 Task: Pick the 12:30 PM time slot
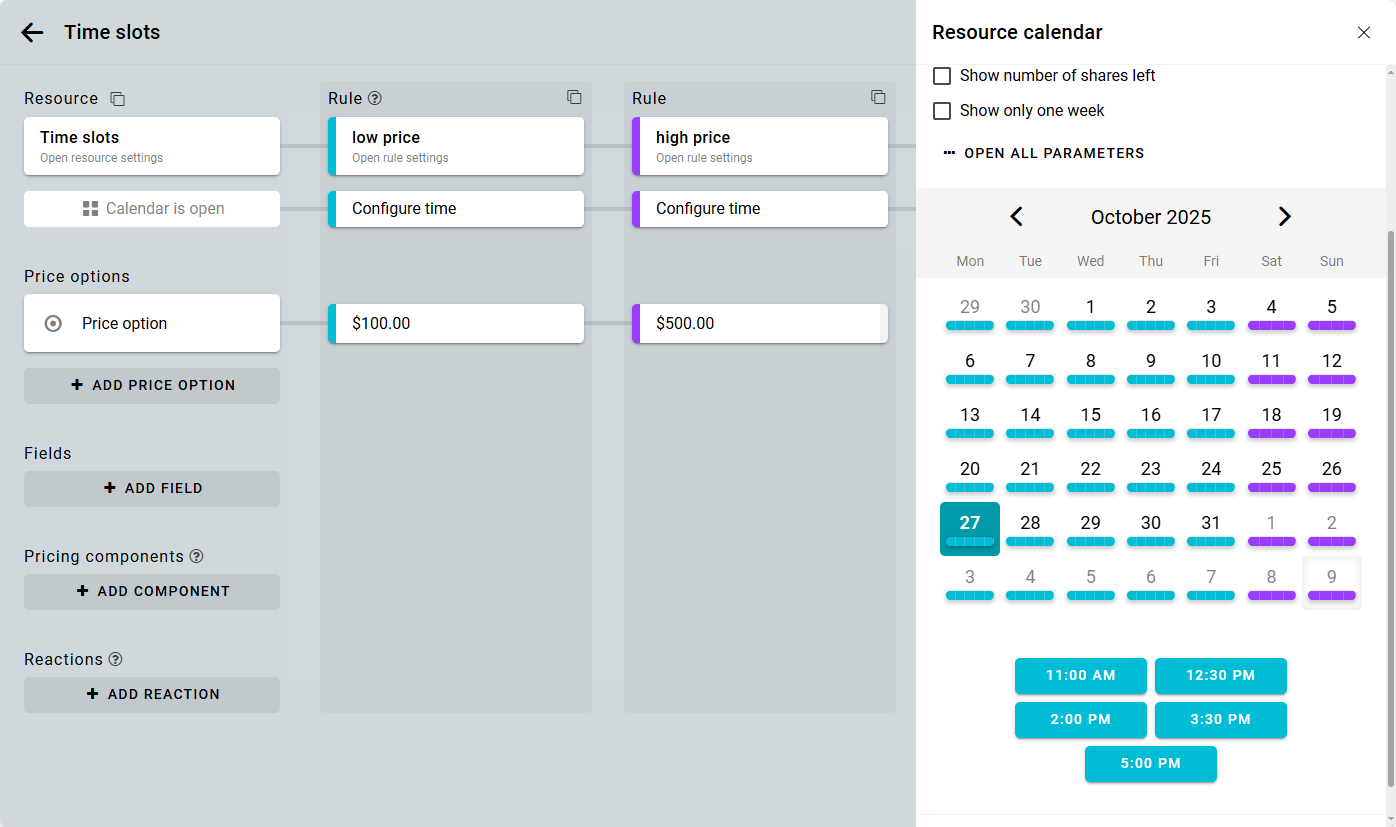coord(1220,676)
